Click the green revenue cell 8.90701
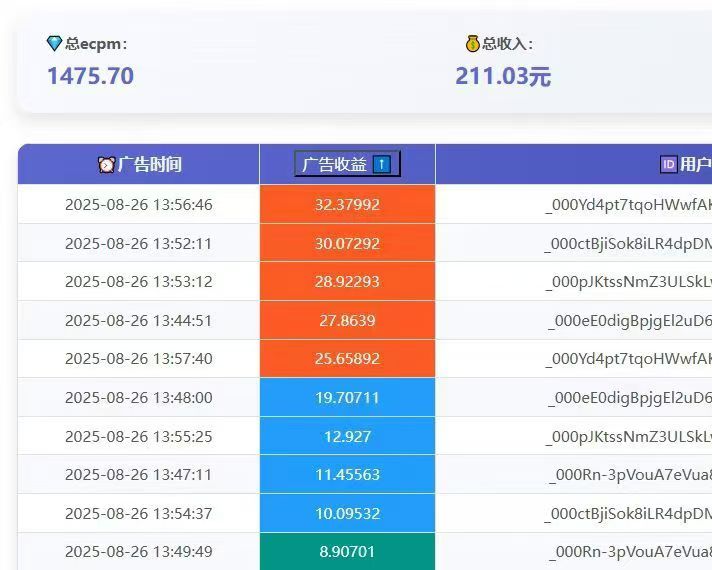Screen dimensions: 712x570 click(347, 551)
